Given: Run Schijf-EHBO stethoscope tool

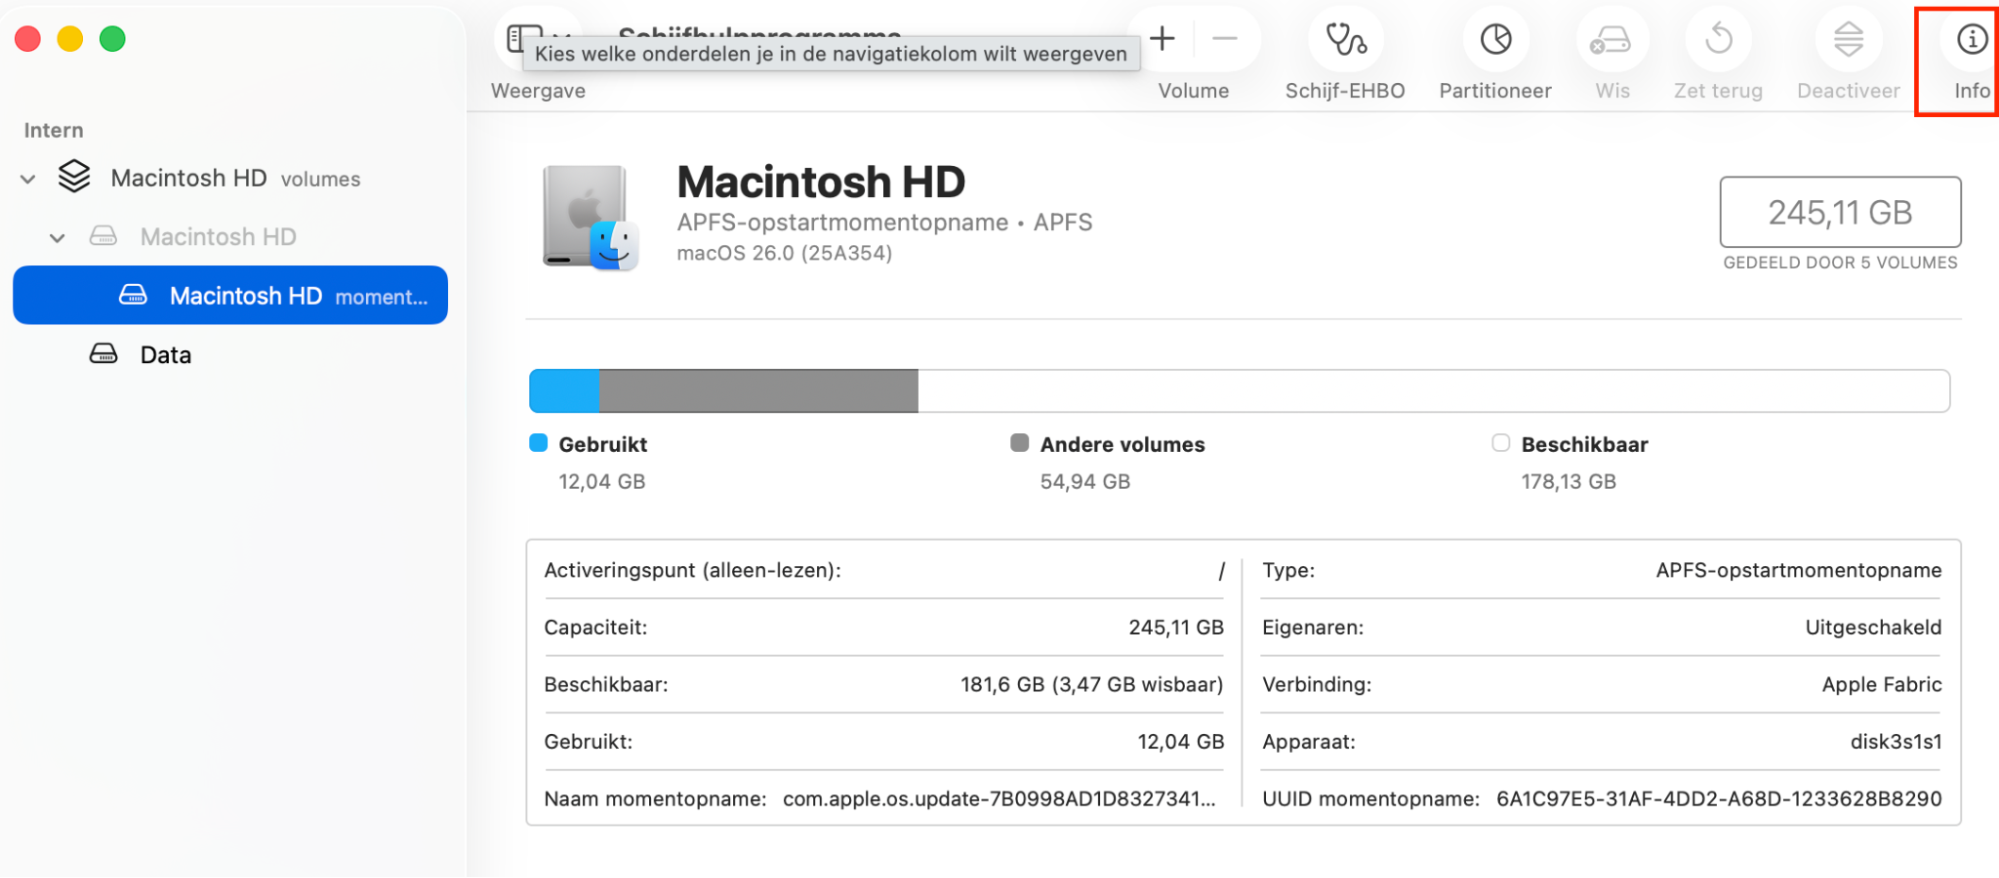Looking at the screenshot, I should pyautogui.click(x=1345, y=39).
